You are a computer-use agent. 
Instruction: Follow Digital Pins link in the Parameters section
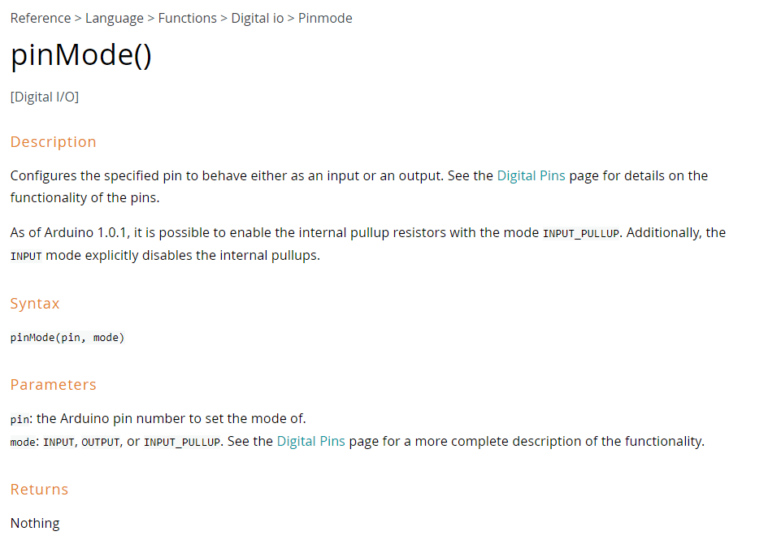pyautogui.click(x=311, y=441)
